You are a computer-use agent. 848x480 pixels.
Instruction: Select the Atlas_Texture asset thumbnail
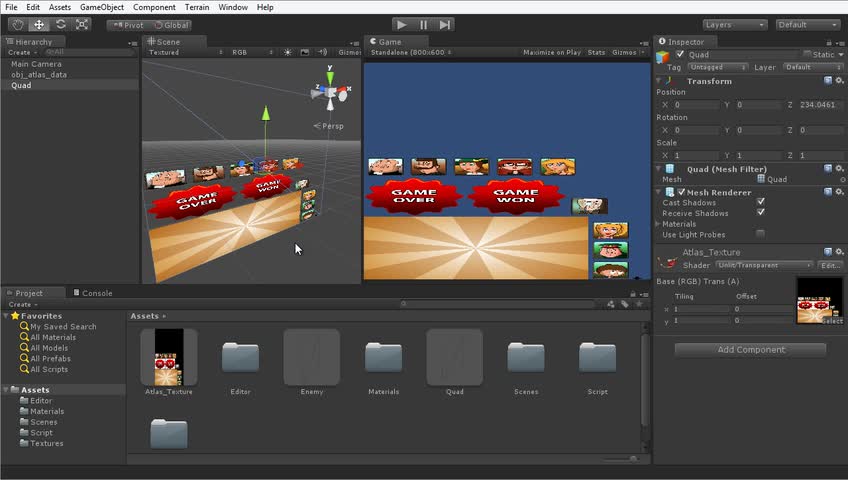pos(169,357)
